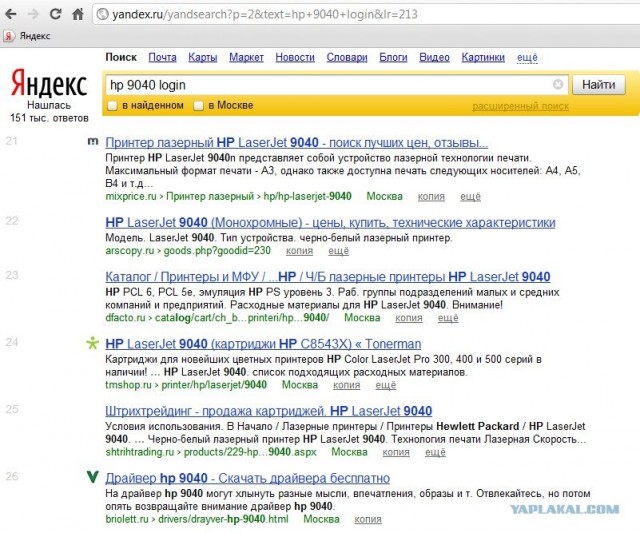The height and width of the screenshot is (533, 640).
Task: Clear the search query with the X icon
Action: coord(558,84)
